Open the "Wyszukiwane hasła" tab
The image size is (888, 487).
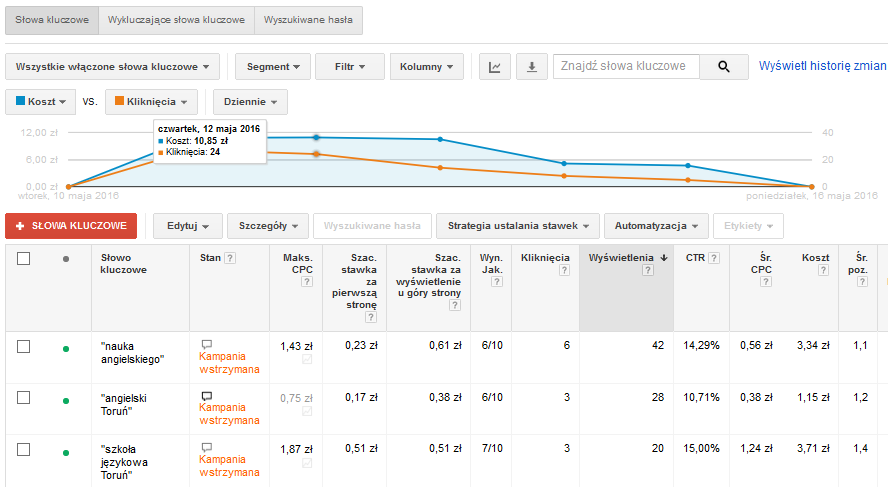pyautogui.click(x=308, y=20)
